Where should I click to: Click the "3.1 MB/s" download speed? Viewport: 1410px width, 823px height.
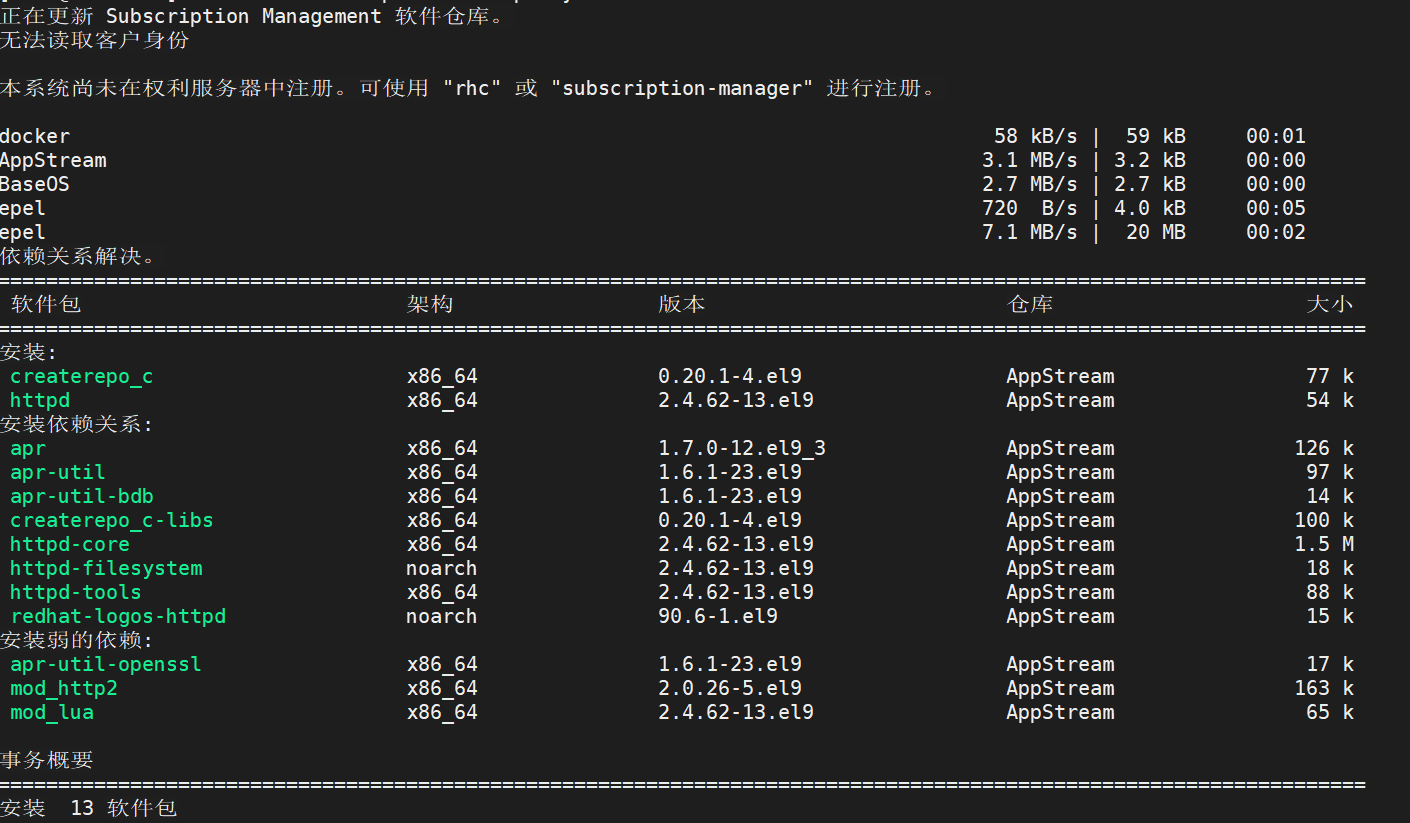coord(1030,161)
